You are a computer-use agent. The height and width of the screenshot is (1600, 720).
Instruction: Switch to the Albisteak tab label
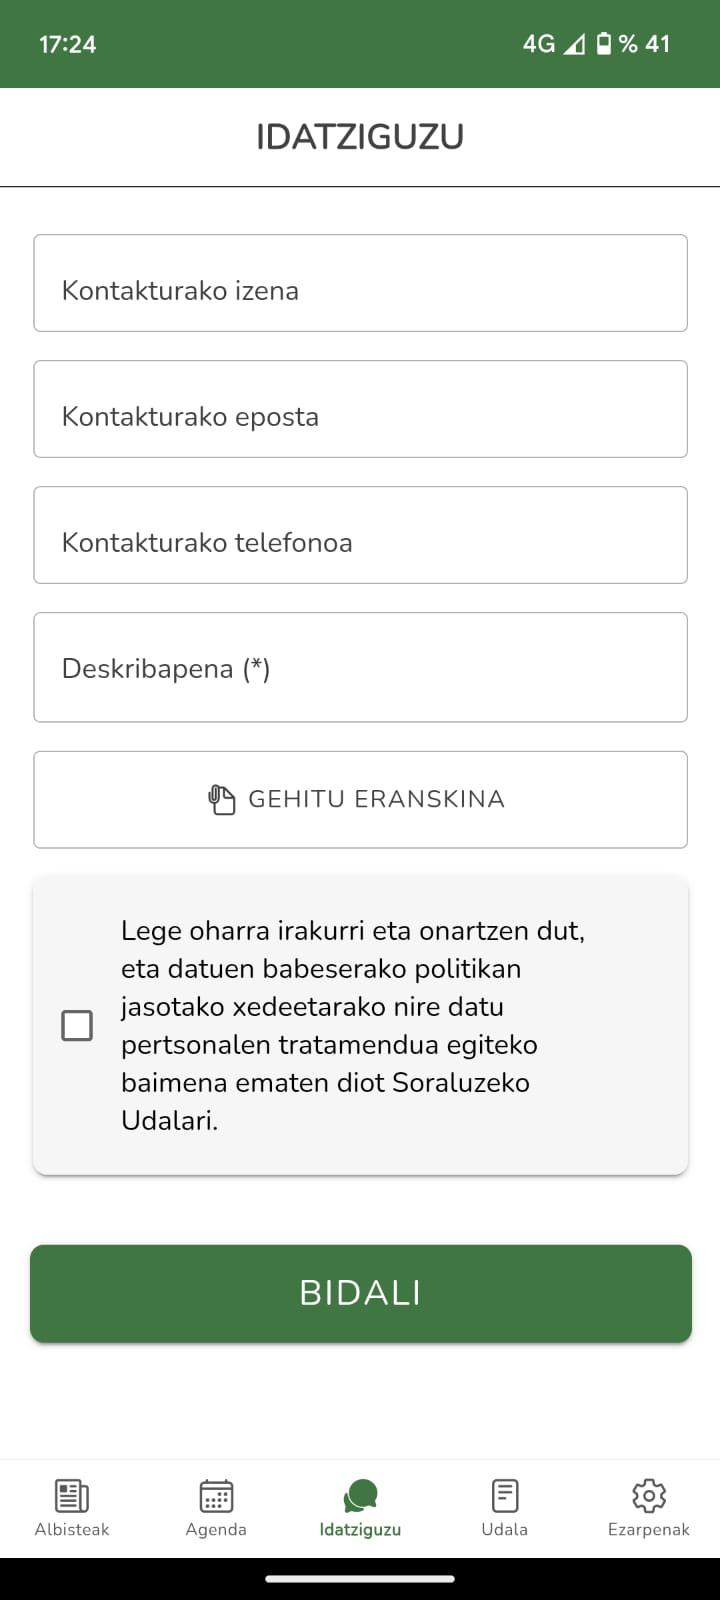pos(72,1529)
